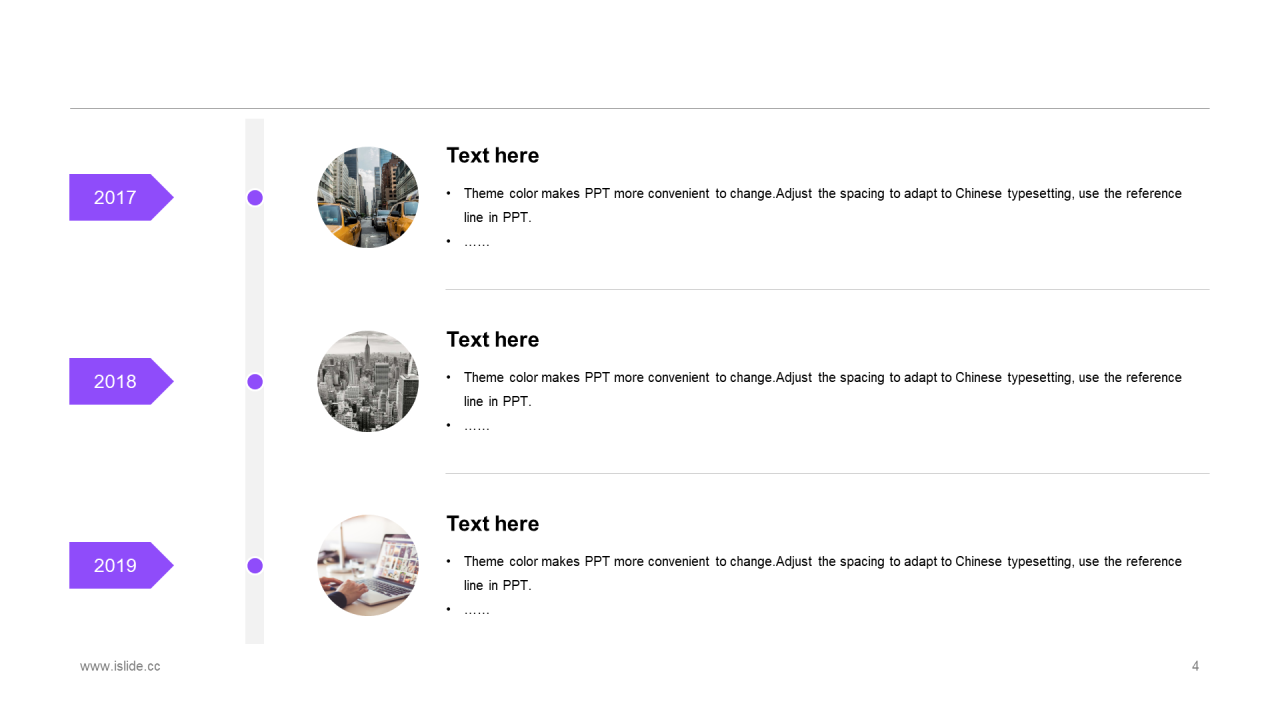Screen dimensions: 1280x720
Task: Click the 2019 theme color bullet paragraph
Action: (814, 573)
